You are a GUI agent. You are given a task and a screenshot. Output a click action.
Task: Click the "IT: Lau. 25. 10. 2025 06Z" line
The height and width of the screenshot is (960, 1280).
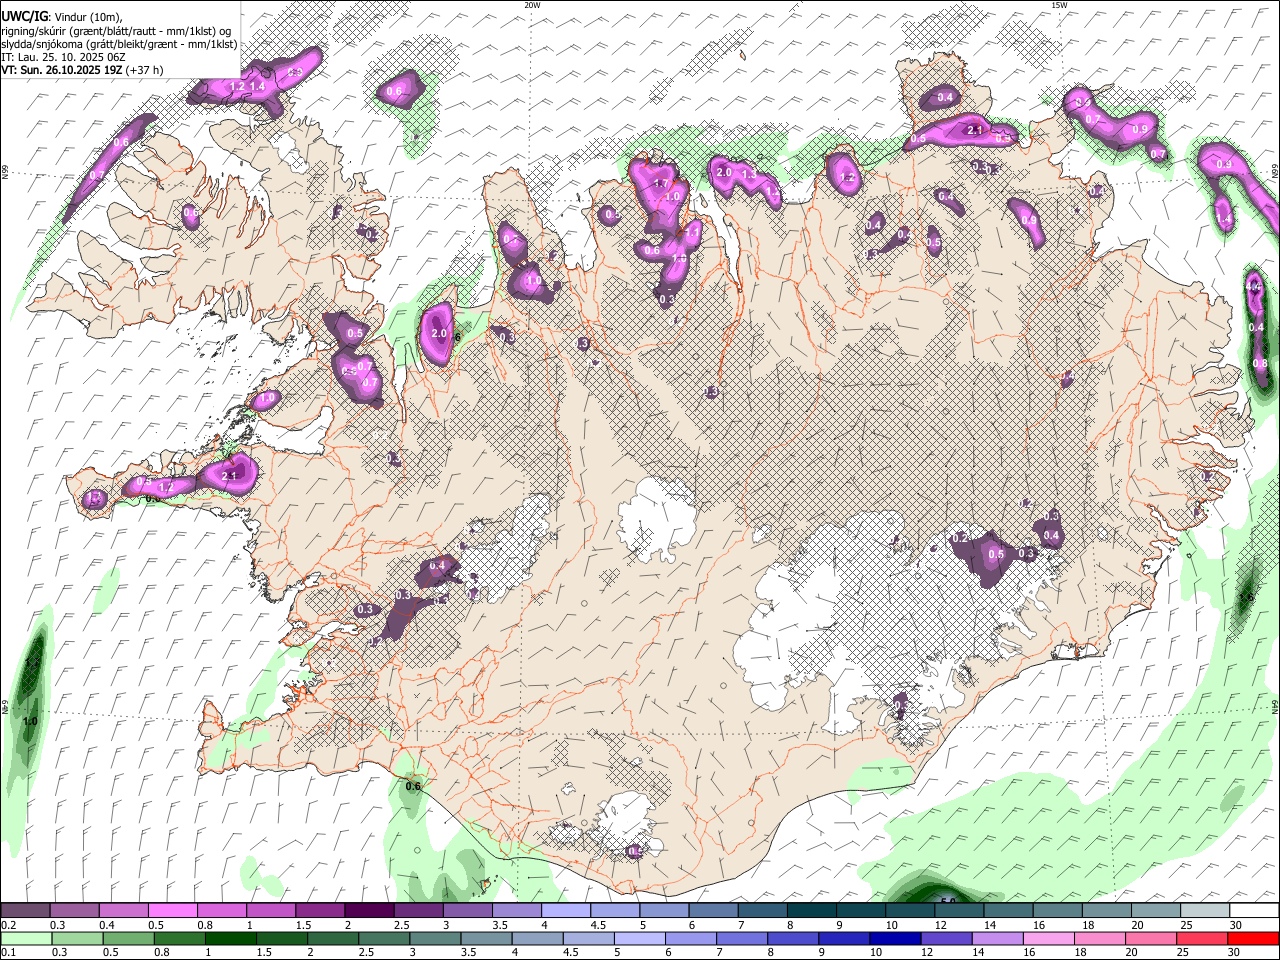[x=63, y=57]
